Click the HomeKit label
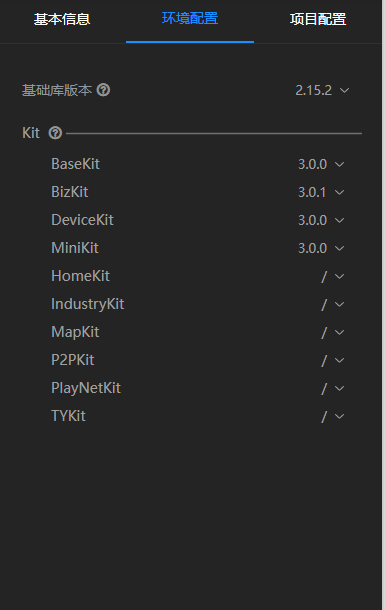 click(x=80, y=276)
